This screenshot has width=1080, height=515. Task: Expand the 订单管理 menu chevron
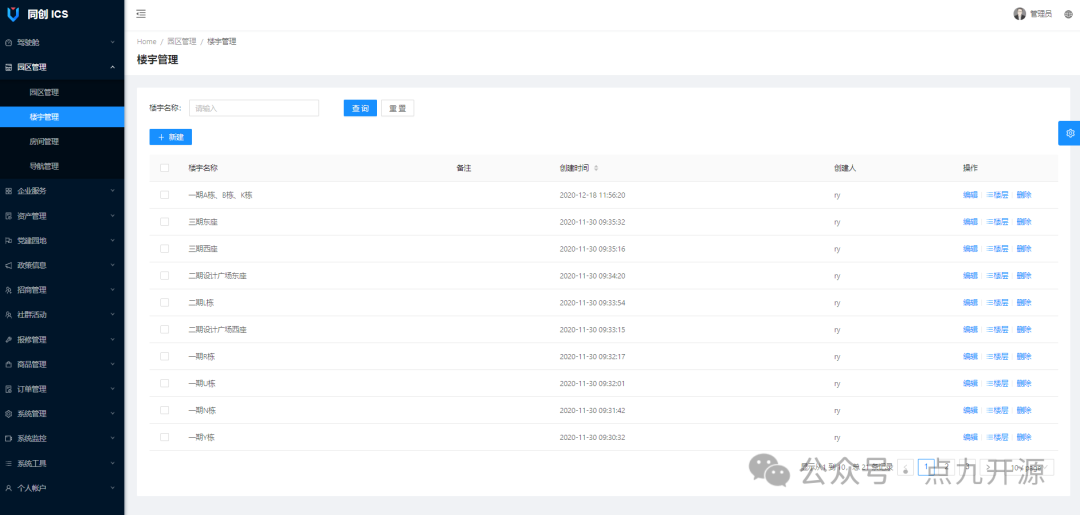(x=112, y=389)
